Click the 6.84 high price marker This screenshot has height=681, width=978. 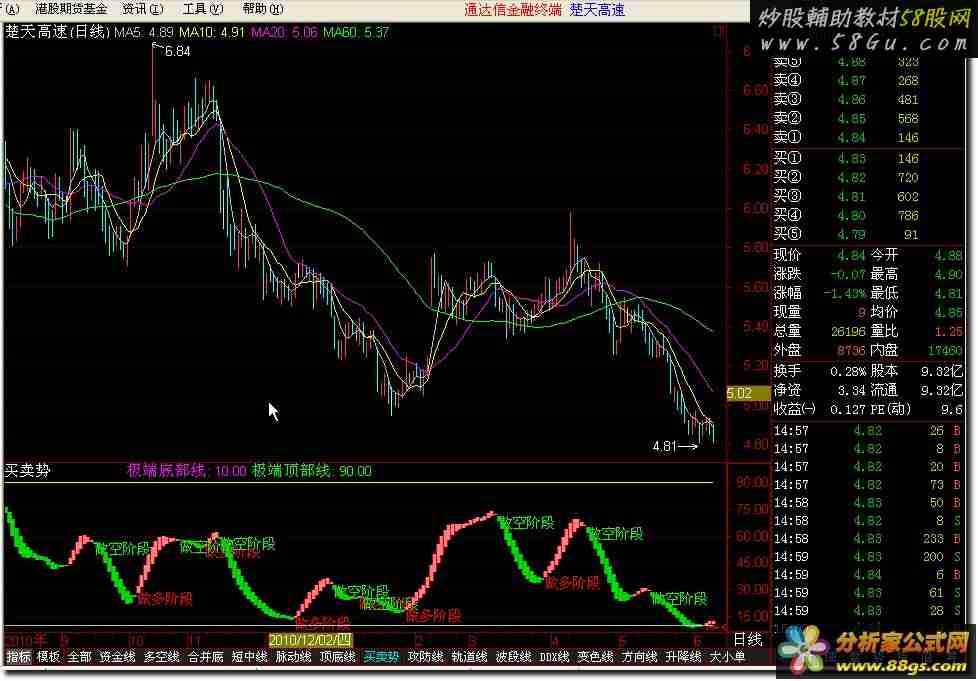(178, 52)
